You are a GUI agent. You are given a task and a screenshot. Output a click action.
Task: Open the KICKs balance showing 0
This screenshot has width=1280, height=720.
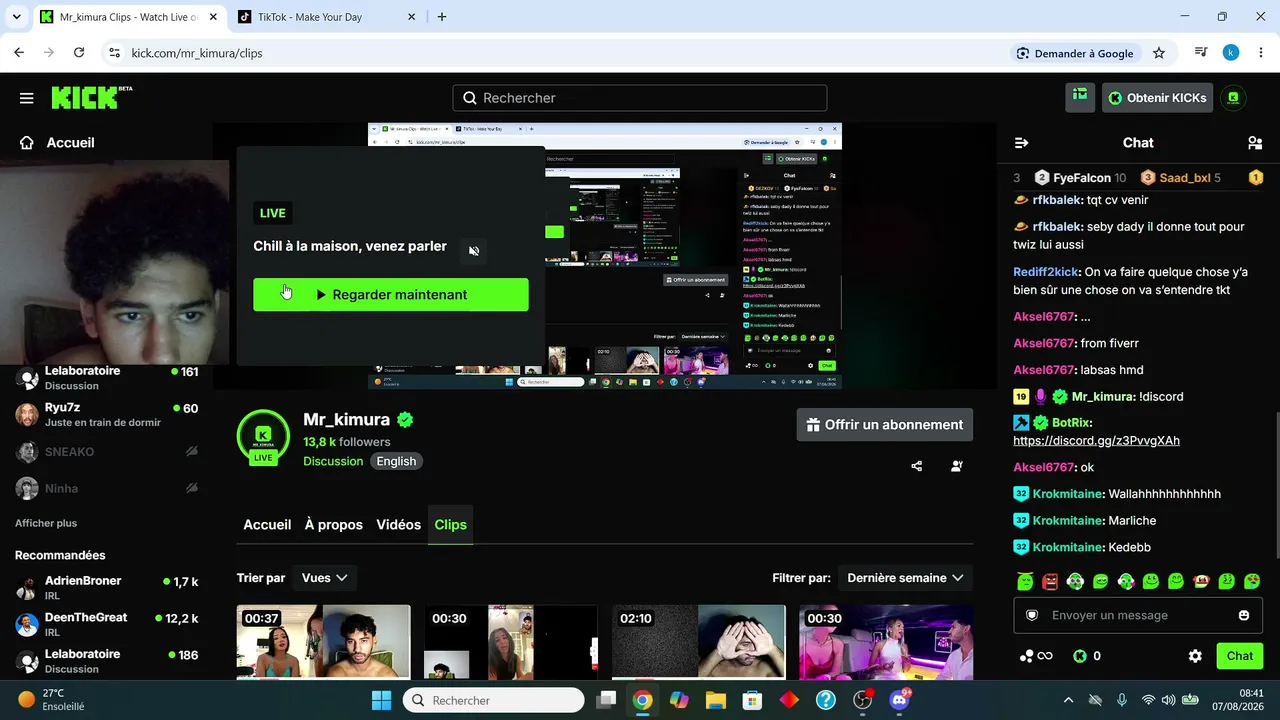click(x=1087, y=656)
